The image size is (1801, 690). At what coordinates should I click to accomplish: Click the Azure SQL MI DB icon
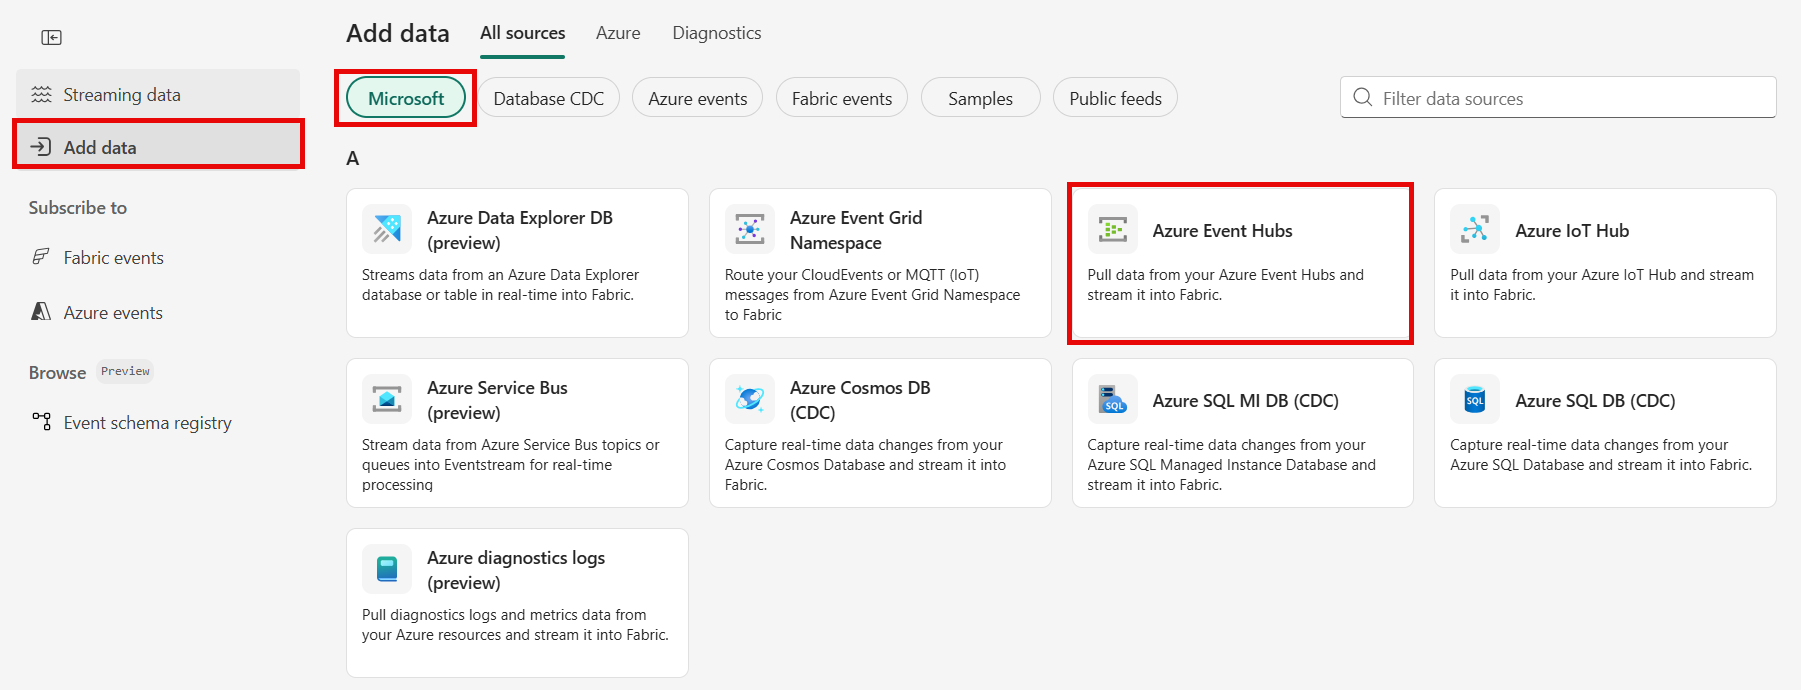coord(1112,399)
